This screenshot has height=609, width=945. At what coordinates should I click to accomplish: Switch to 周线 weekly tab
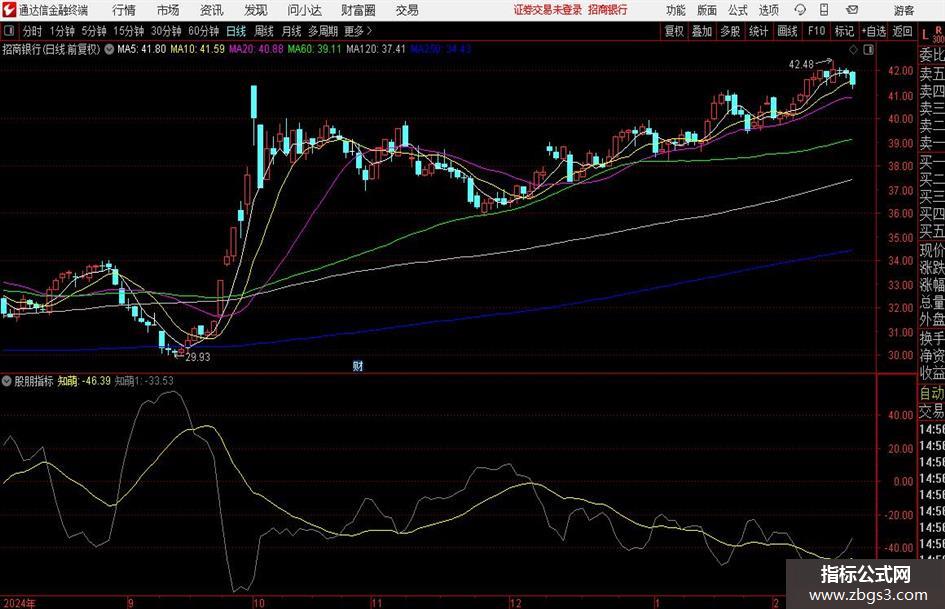(x=264, y=31)
